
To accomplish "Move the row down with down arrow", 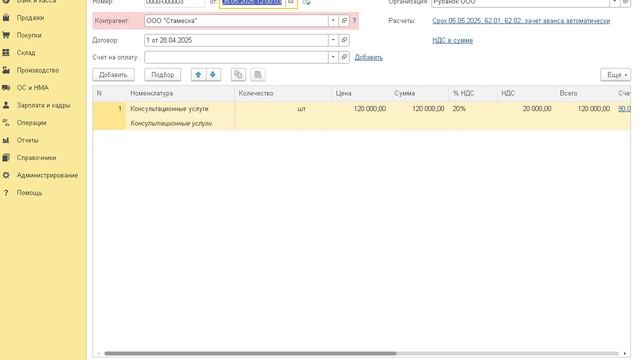I will pyautogui.click(x=213, y=75).
